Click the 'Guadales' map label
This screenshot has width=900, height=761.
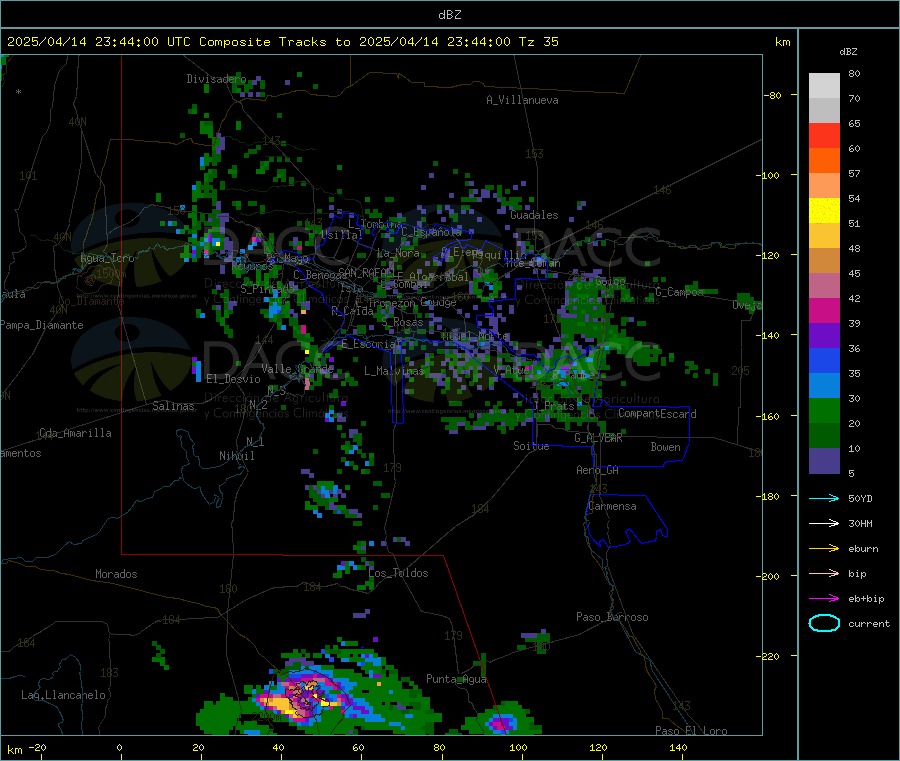pos(534,215)
